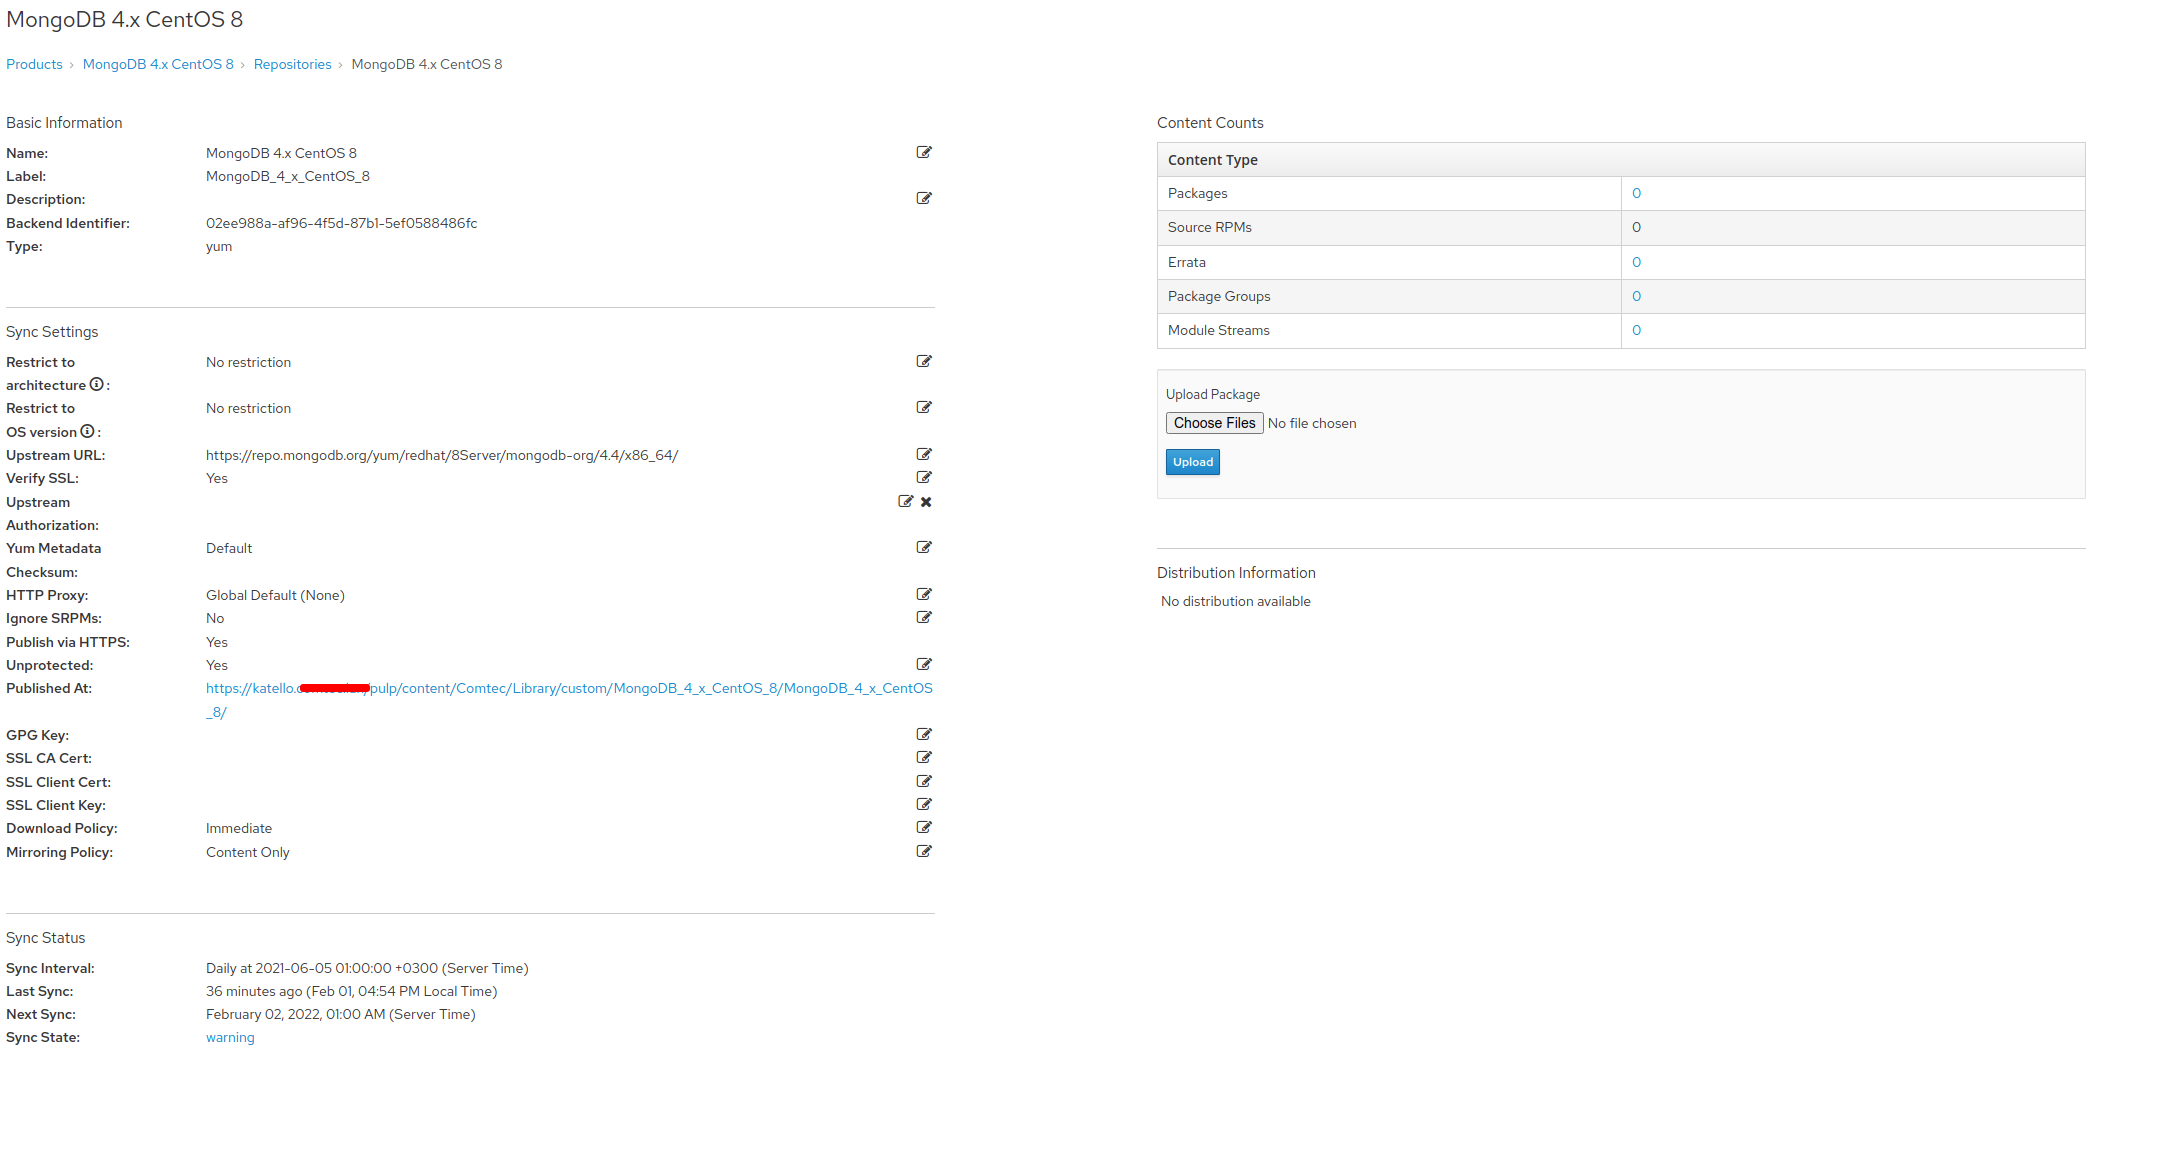Image resolution: width=2158 pixels, height=1164 pixels.
Task: Click 'No file chosen' text
Action: click(1312, 423)
